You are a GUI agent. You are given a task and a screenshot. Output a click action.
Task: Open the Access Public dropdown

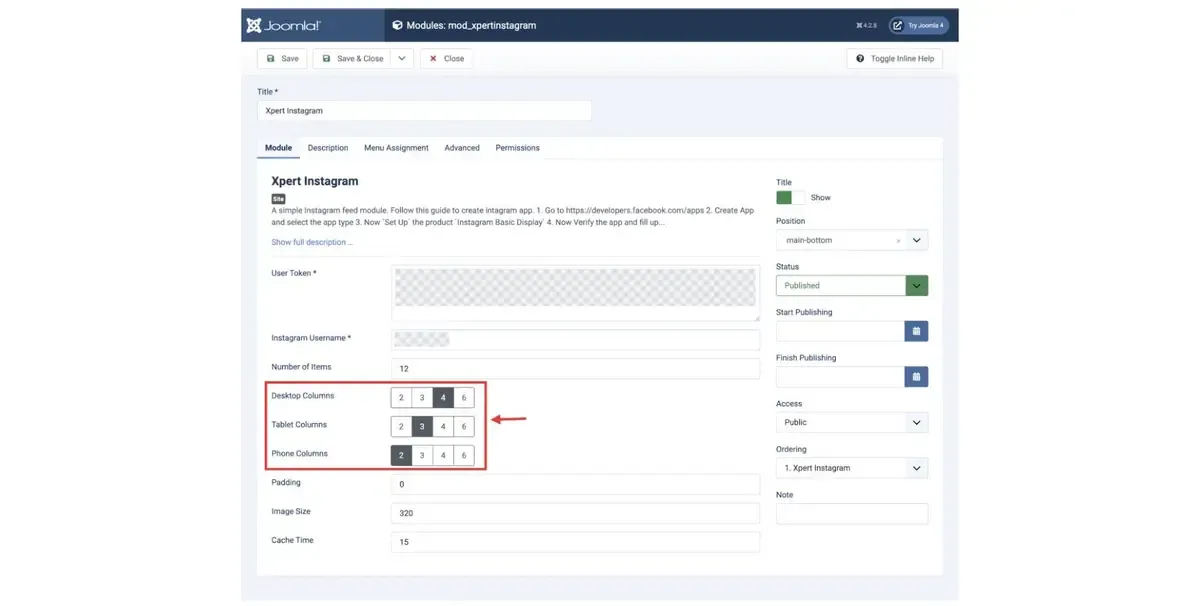852,423
